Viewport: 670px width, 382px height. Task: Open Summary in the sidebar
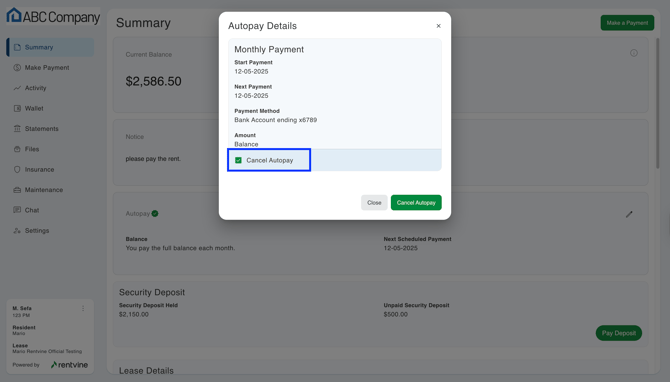[50, 47]
